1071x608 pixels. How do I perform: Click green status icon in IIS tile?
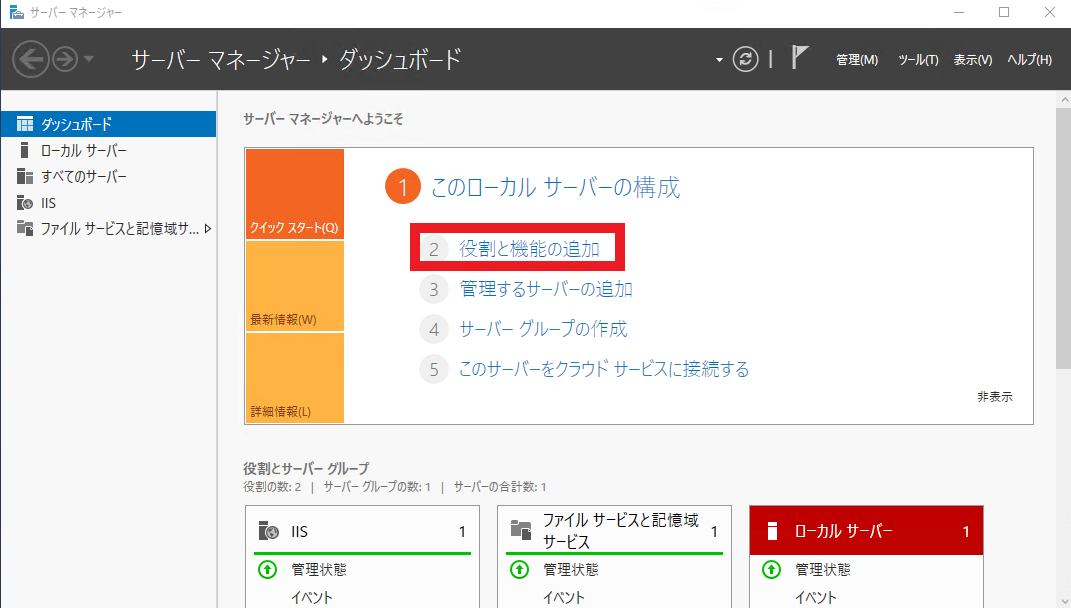coord(267,569)
